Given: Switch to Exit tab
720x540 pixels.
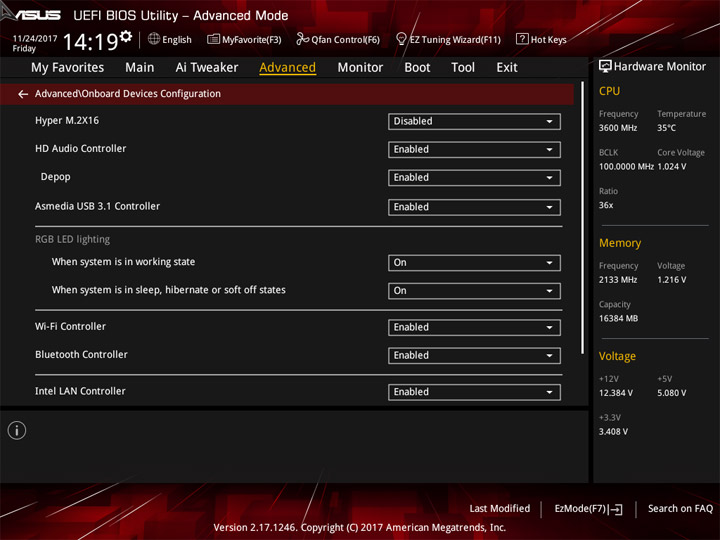Looking at the screenshot, I should click(x=507, y=68).
